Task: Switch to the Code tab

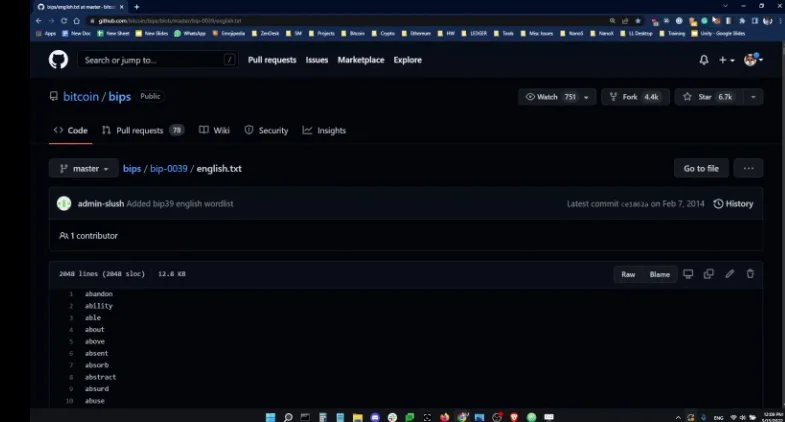Action: (x=71, y=130)
